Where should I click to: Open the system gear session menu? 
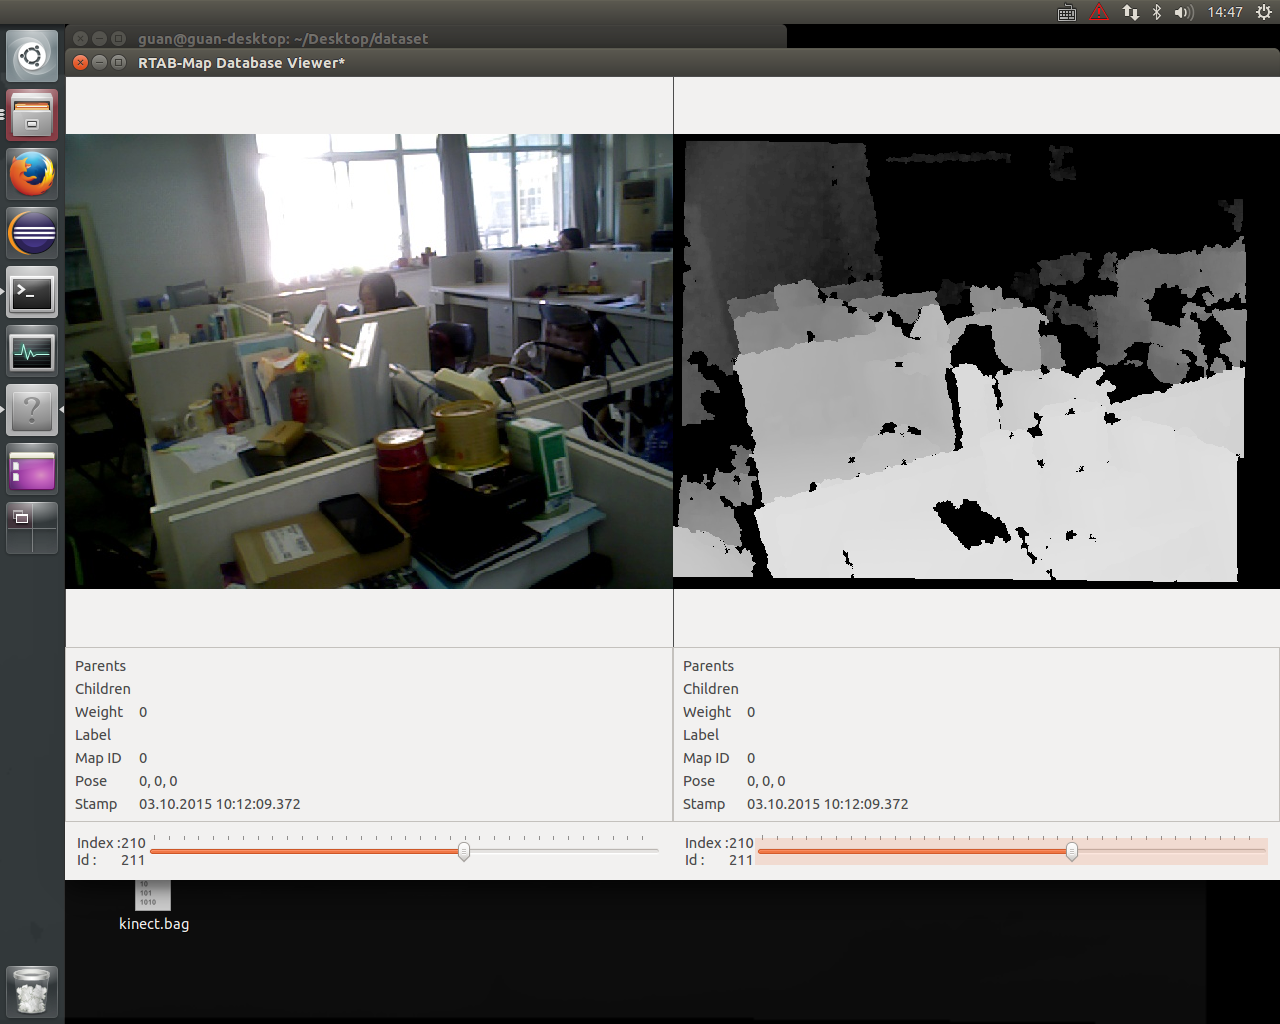tap(1264, 12)
